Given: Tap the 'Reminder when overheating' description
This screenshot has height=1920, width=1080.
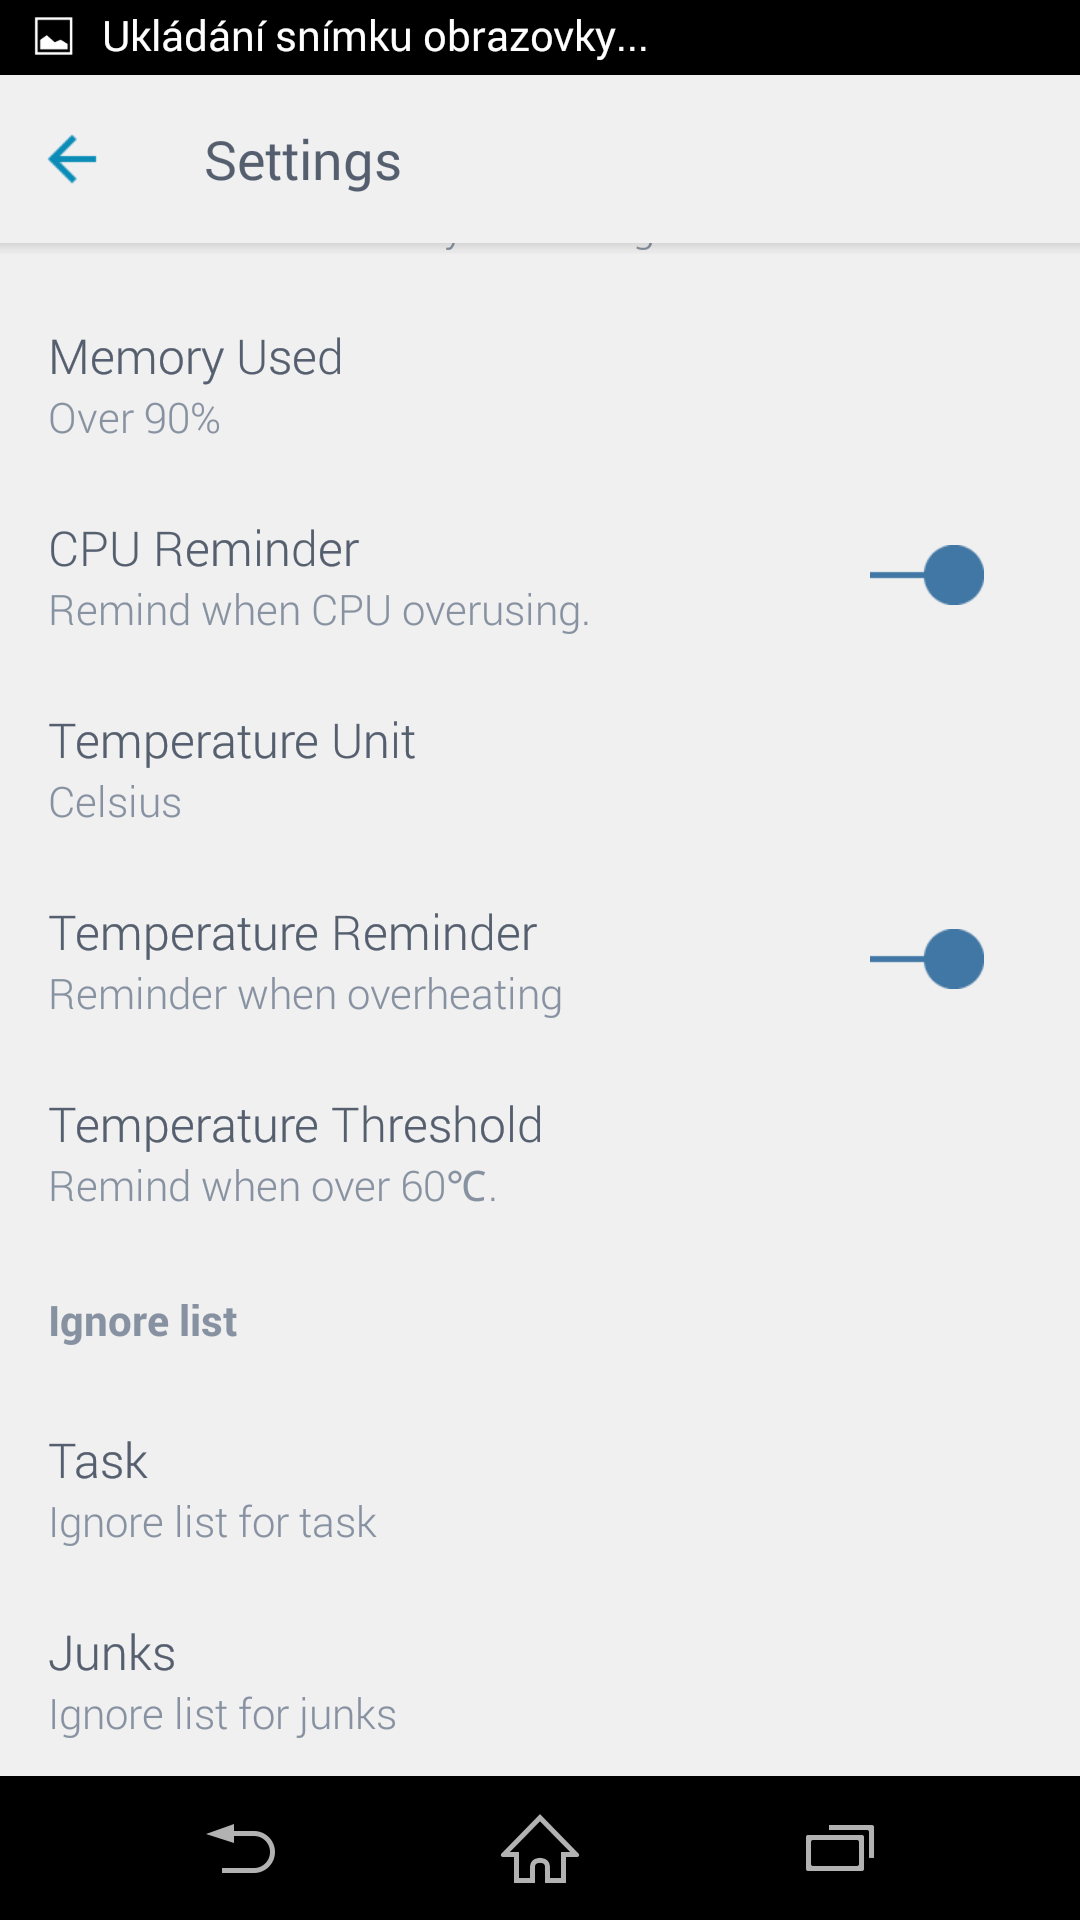Looking at the screenshot, I should tap(305, 995).
